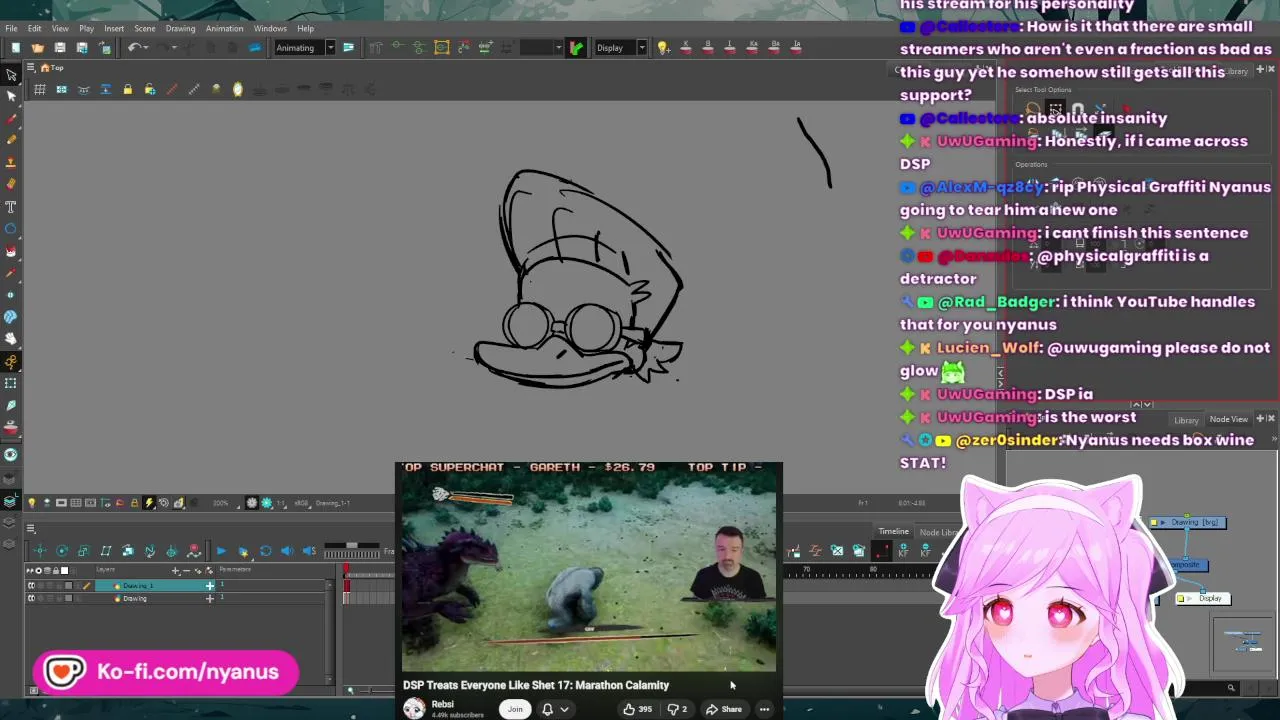Click the Show Grid icon in the Camera toolbar
The height and width of the screenshot is (720, 1280).
40,90
